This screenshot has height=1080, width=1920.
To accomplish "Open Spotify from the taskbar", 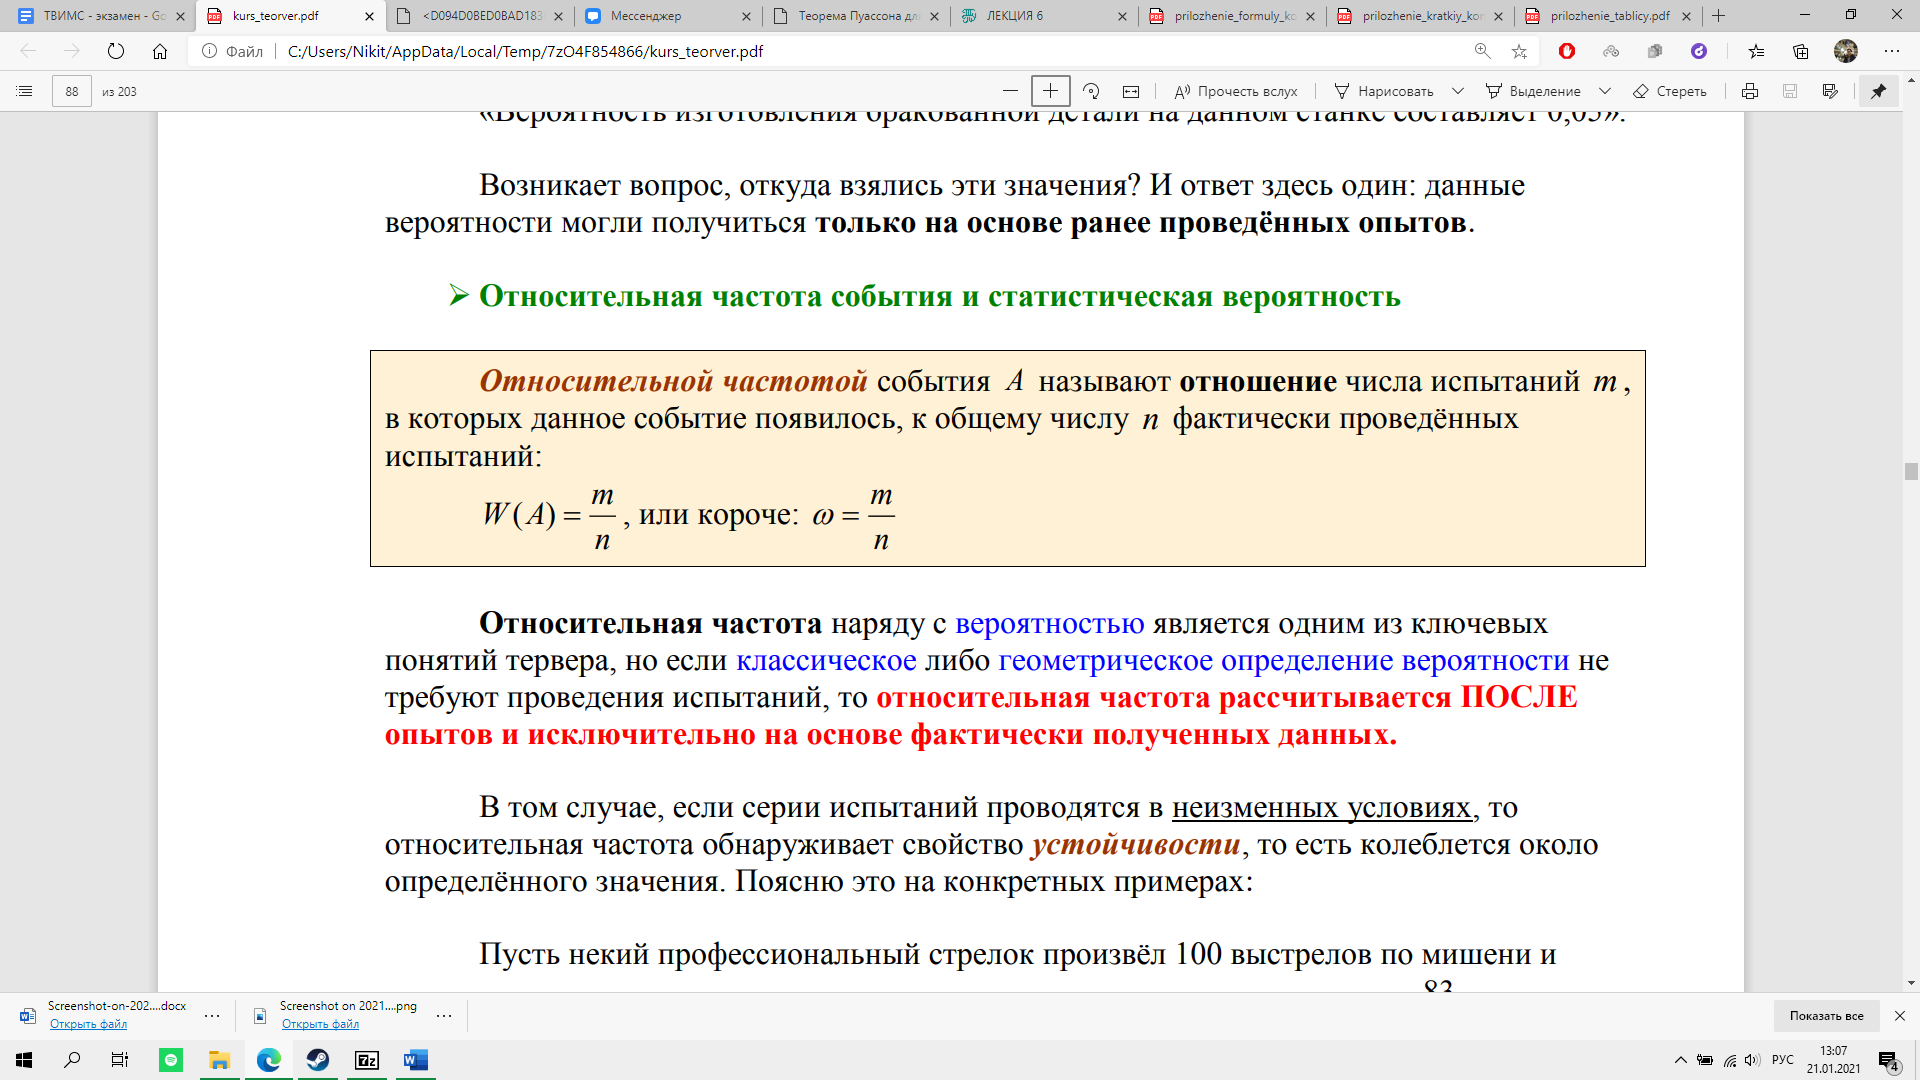I will pos(171,1060).
